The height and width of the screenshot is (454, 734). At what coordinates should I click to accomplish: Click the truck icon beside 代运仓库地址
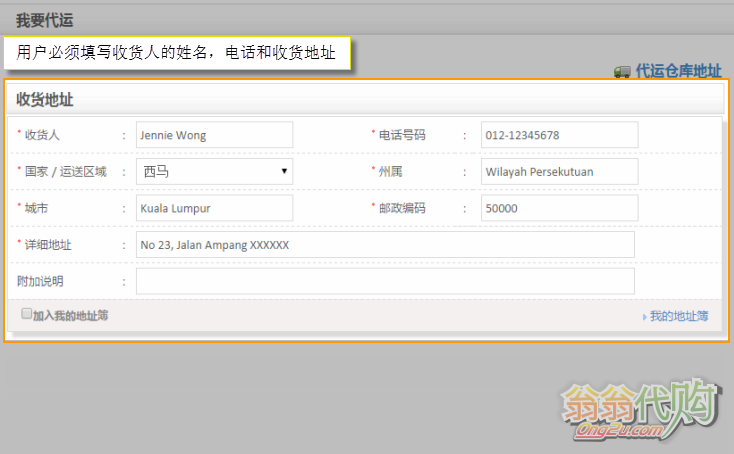[x=622, y=72]
